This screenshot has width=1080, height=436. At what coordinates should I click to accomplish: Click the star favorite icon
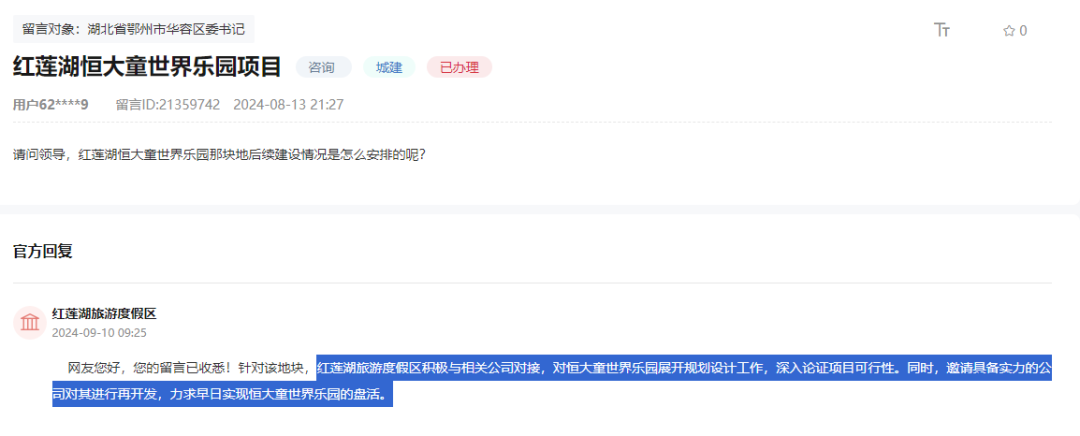pyautogui.click(x=1009, y=30)
